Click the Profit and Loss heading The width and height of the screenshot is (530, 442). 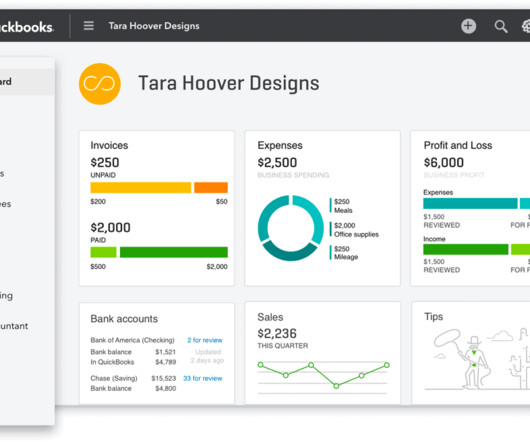tap(458, 145)
